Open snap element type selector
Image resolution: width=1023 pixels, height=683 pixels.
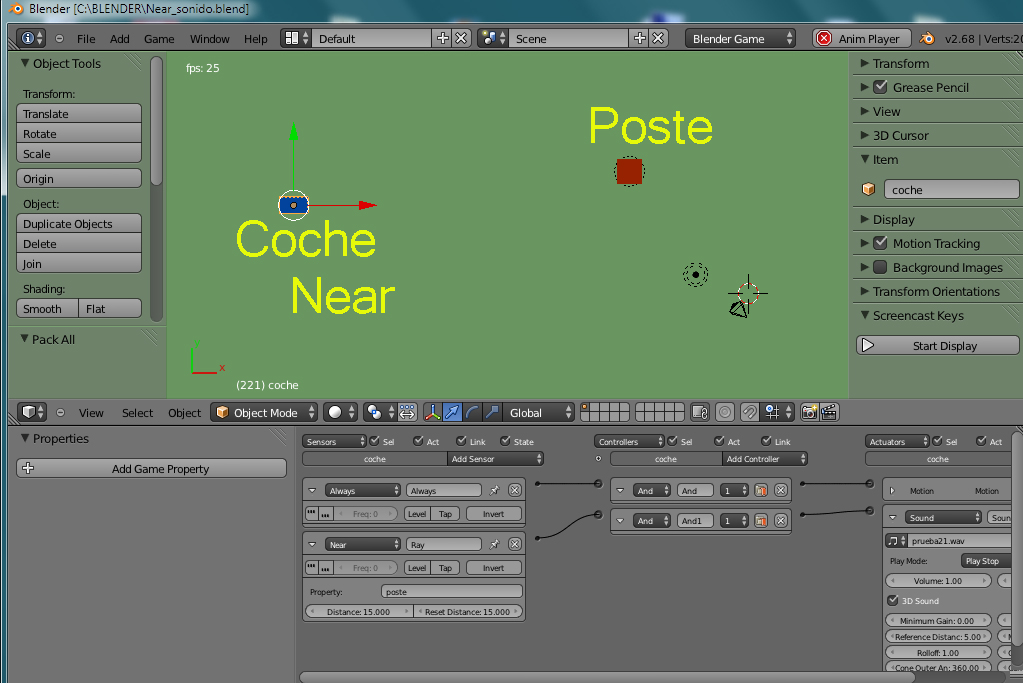(x=777, y=412)
